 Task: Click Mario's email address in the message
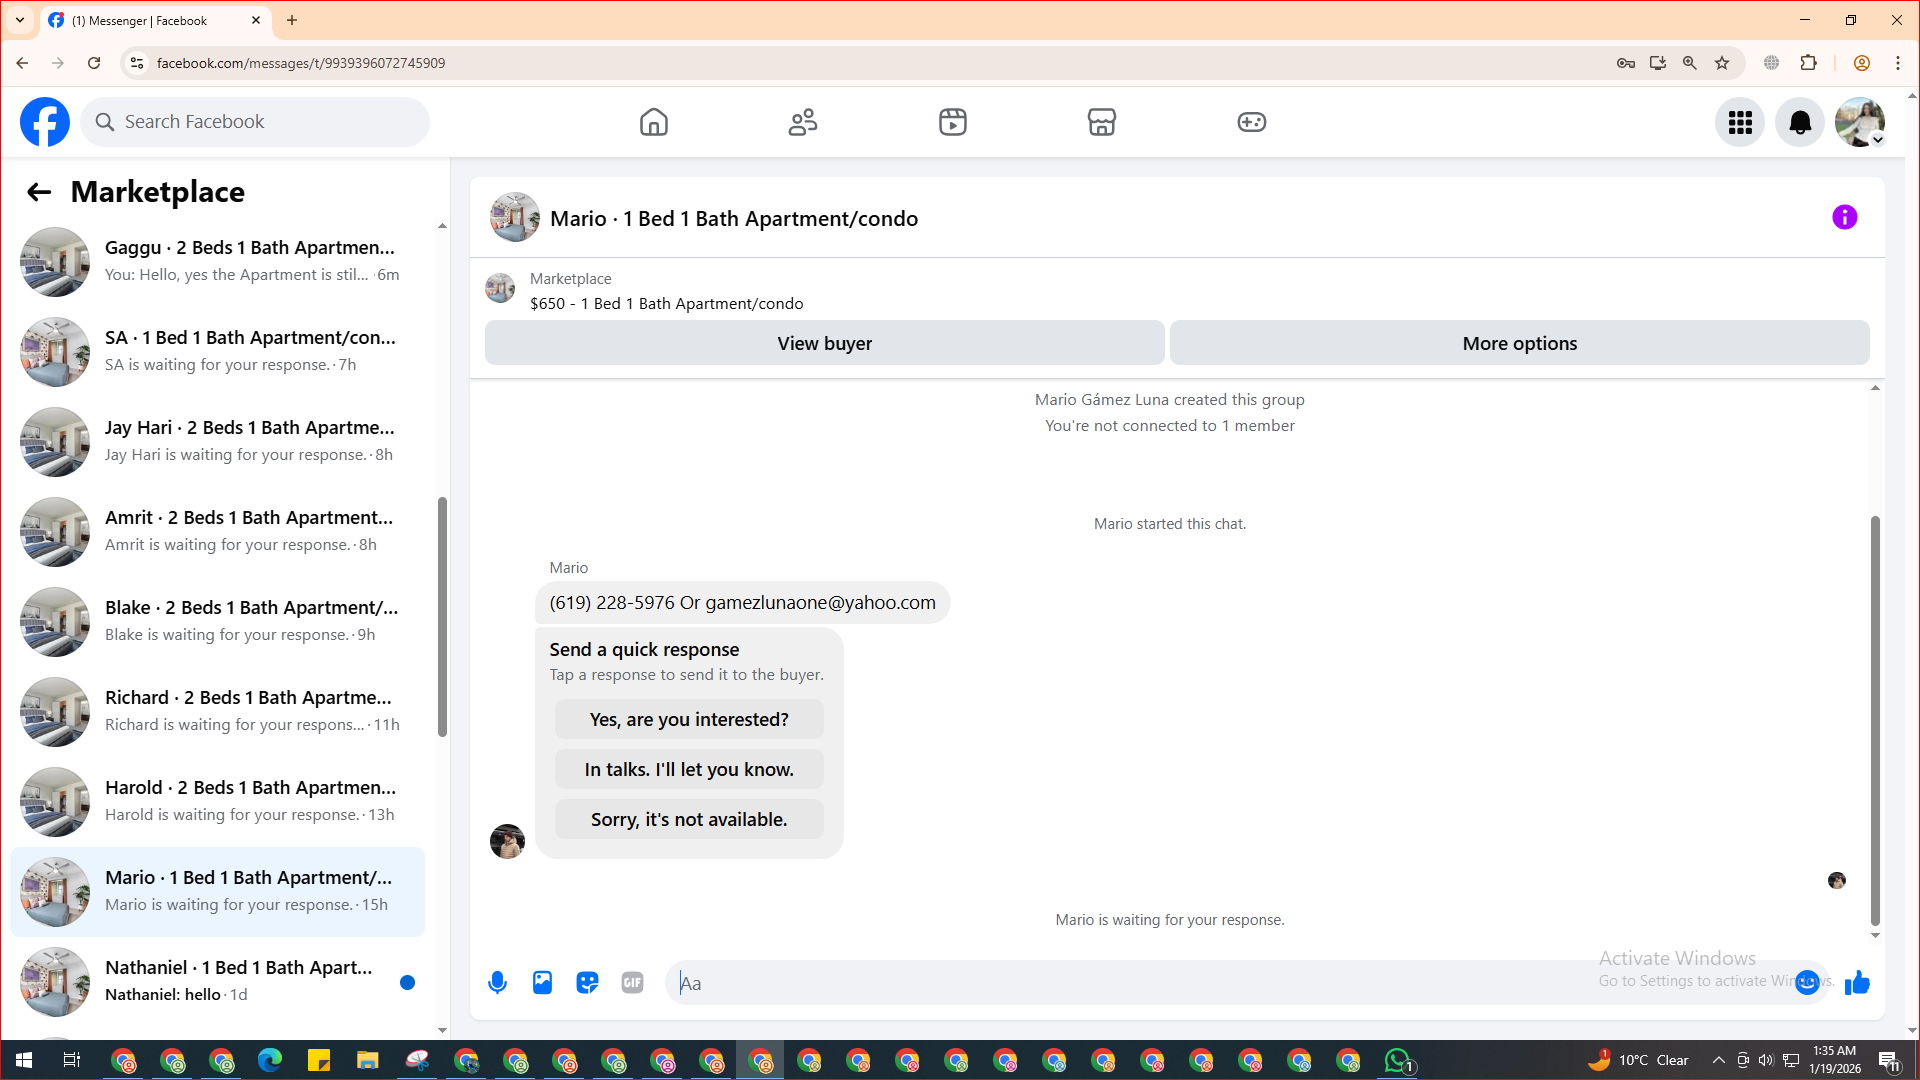(821, 602)
